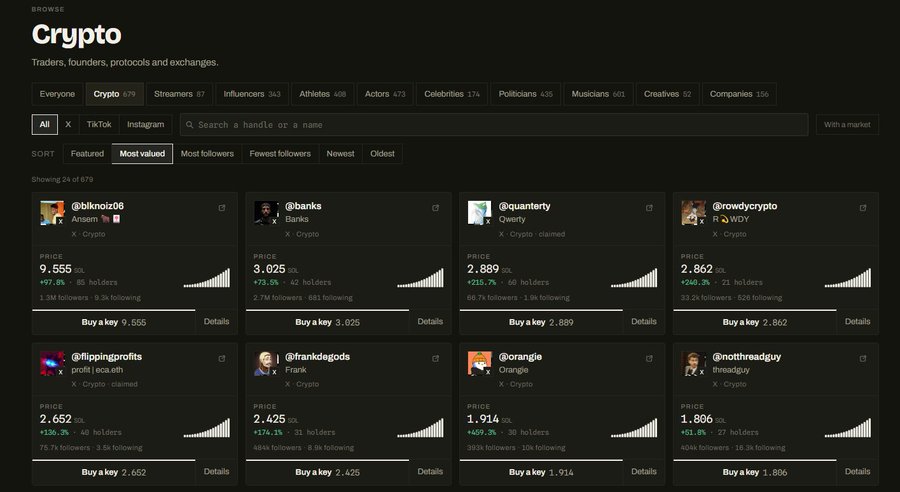The image size is (900, 492).
Task: Click @orangie profile avatar
Action: [x=479, y=363]
